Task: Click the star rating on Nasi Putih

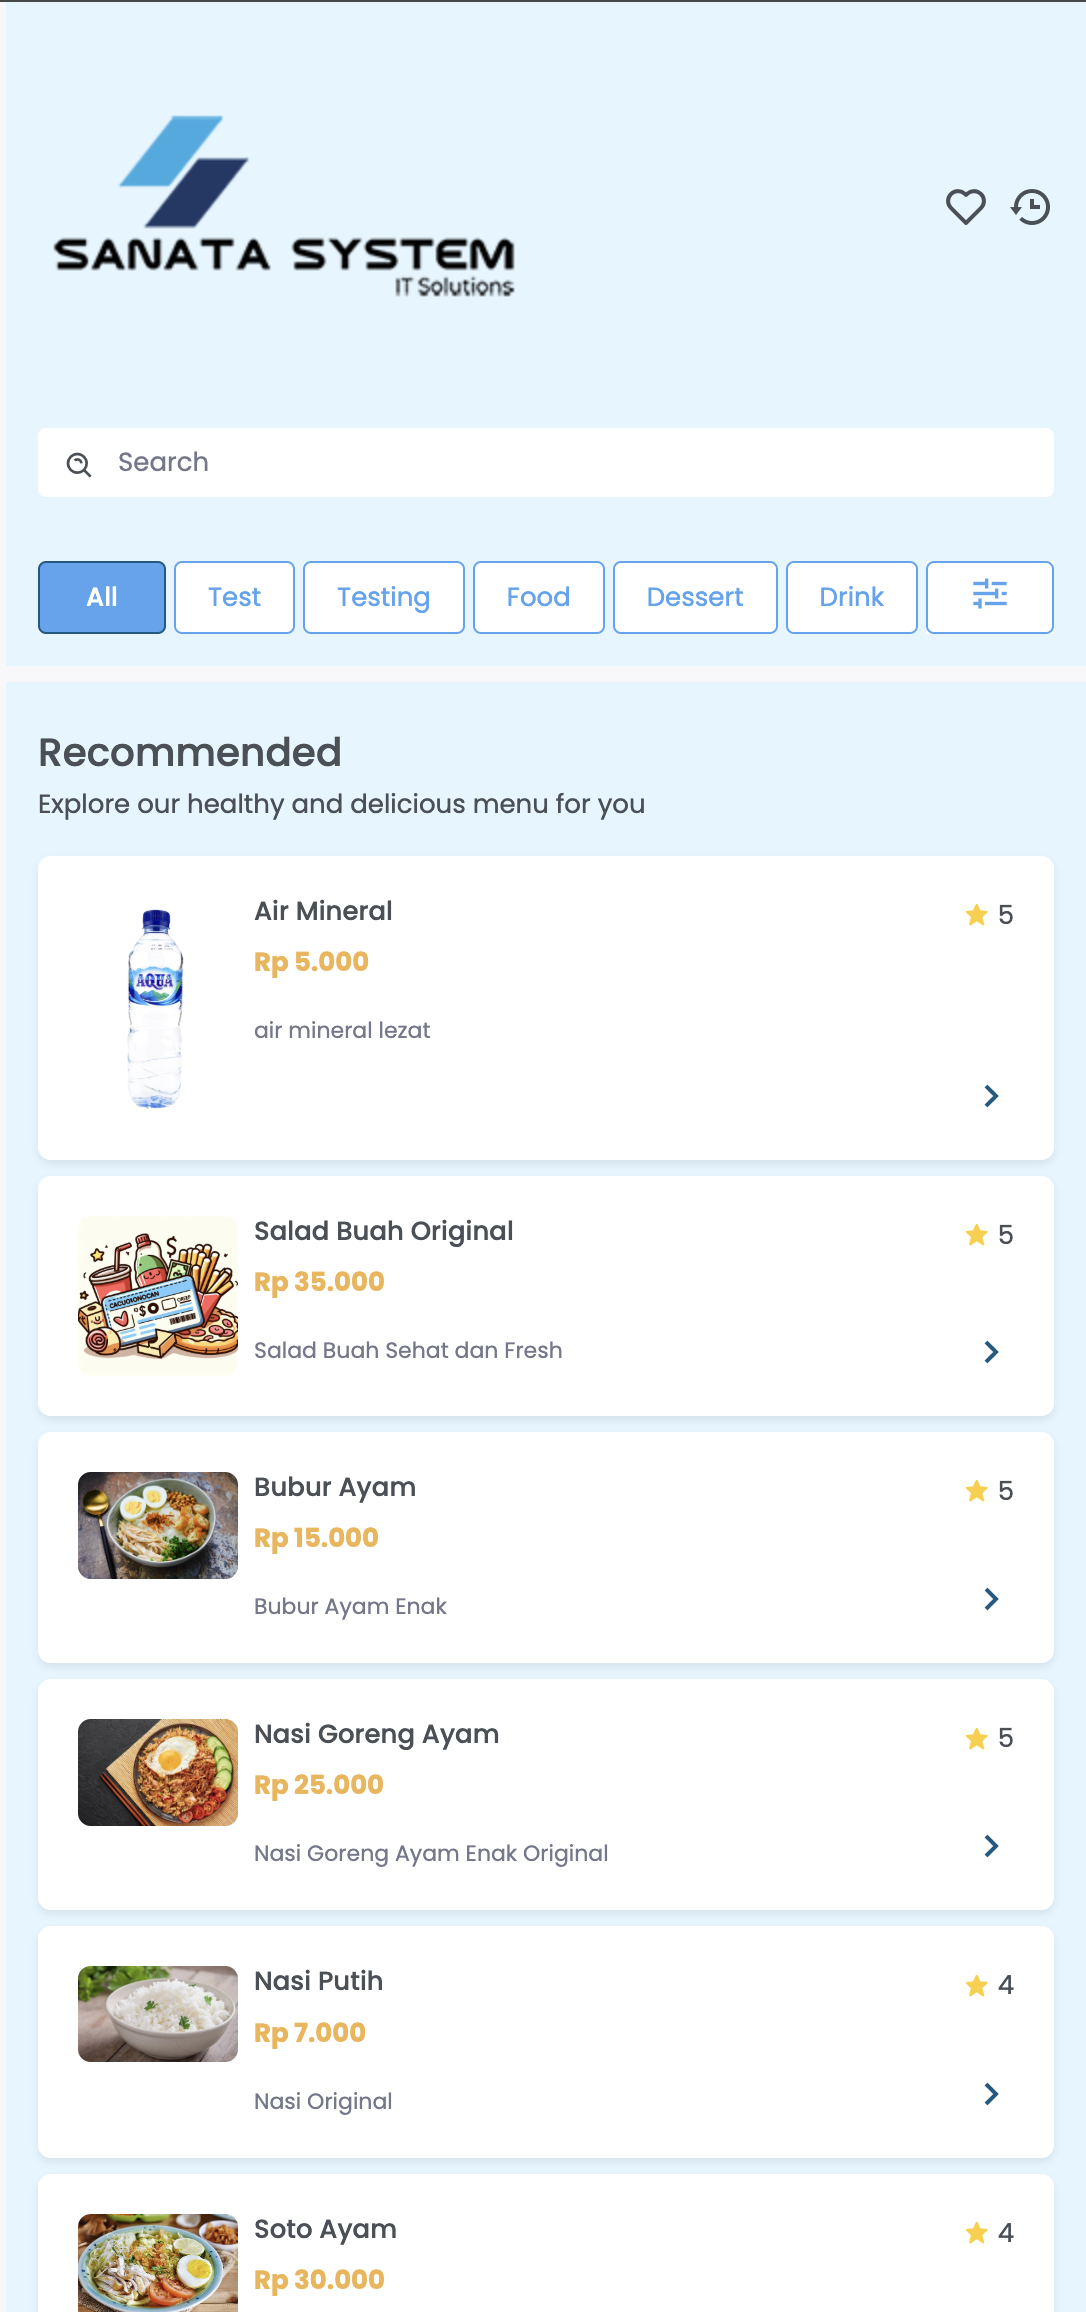Action: pyautogui.click(x=989, y=1985)
